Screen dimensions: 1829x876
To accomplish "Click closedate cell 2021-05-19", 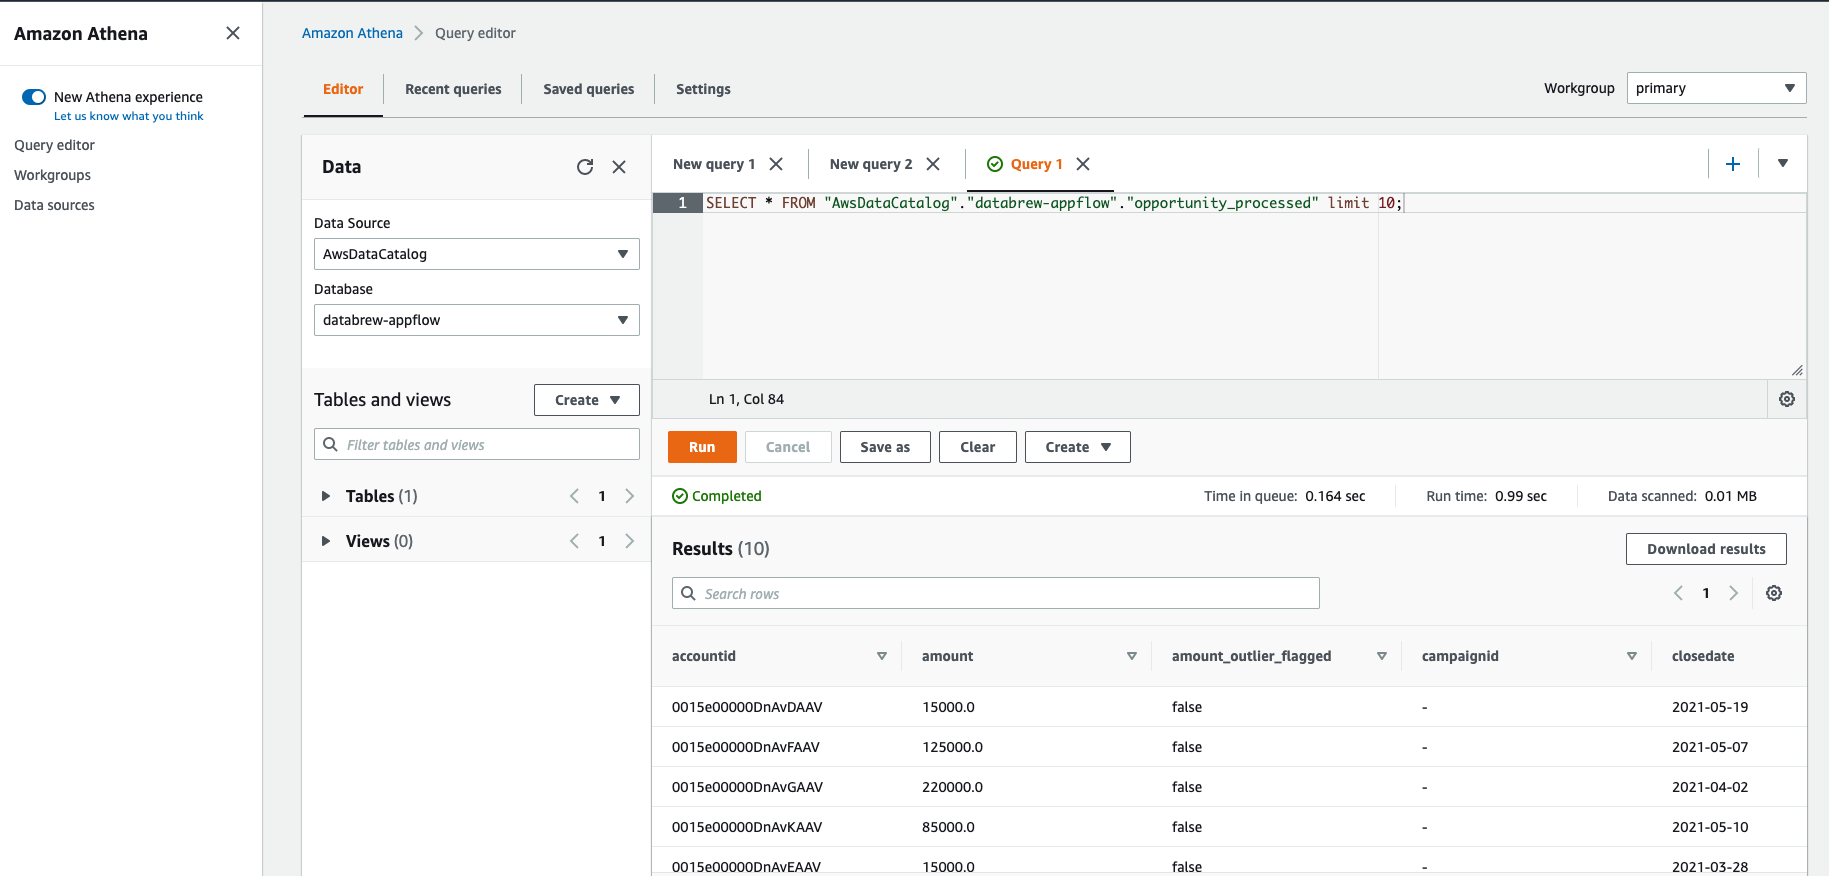I will 1710,707.
